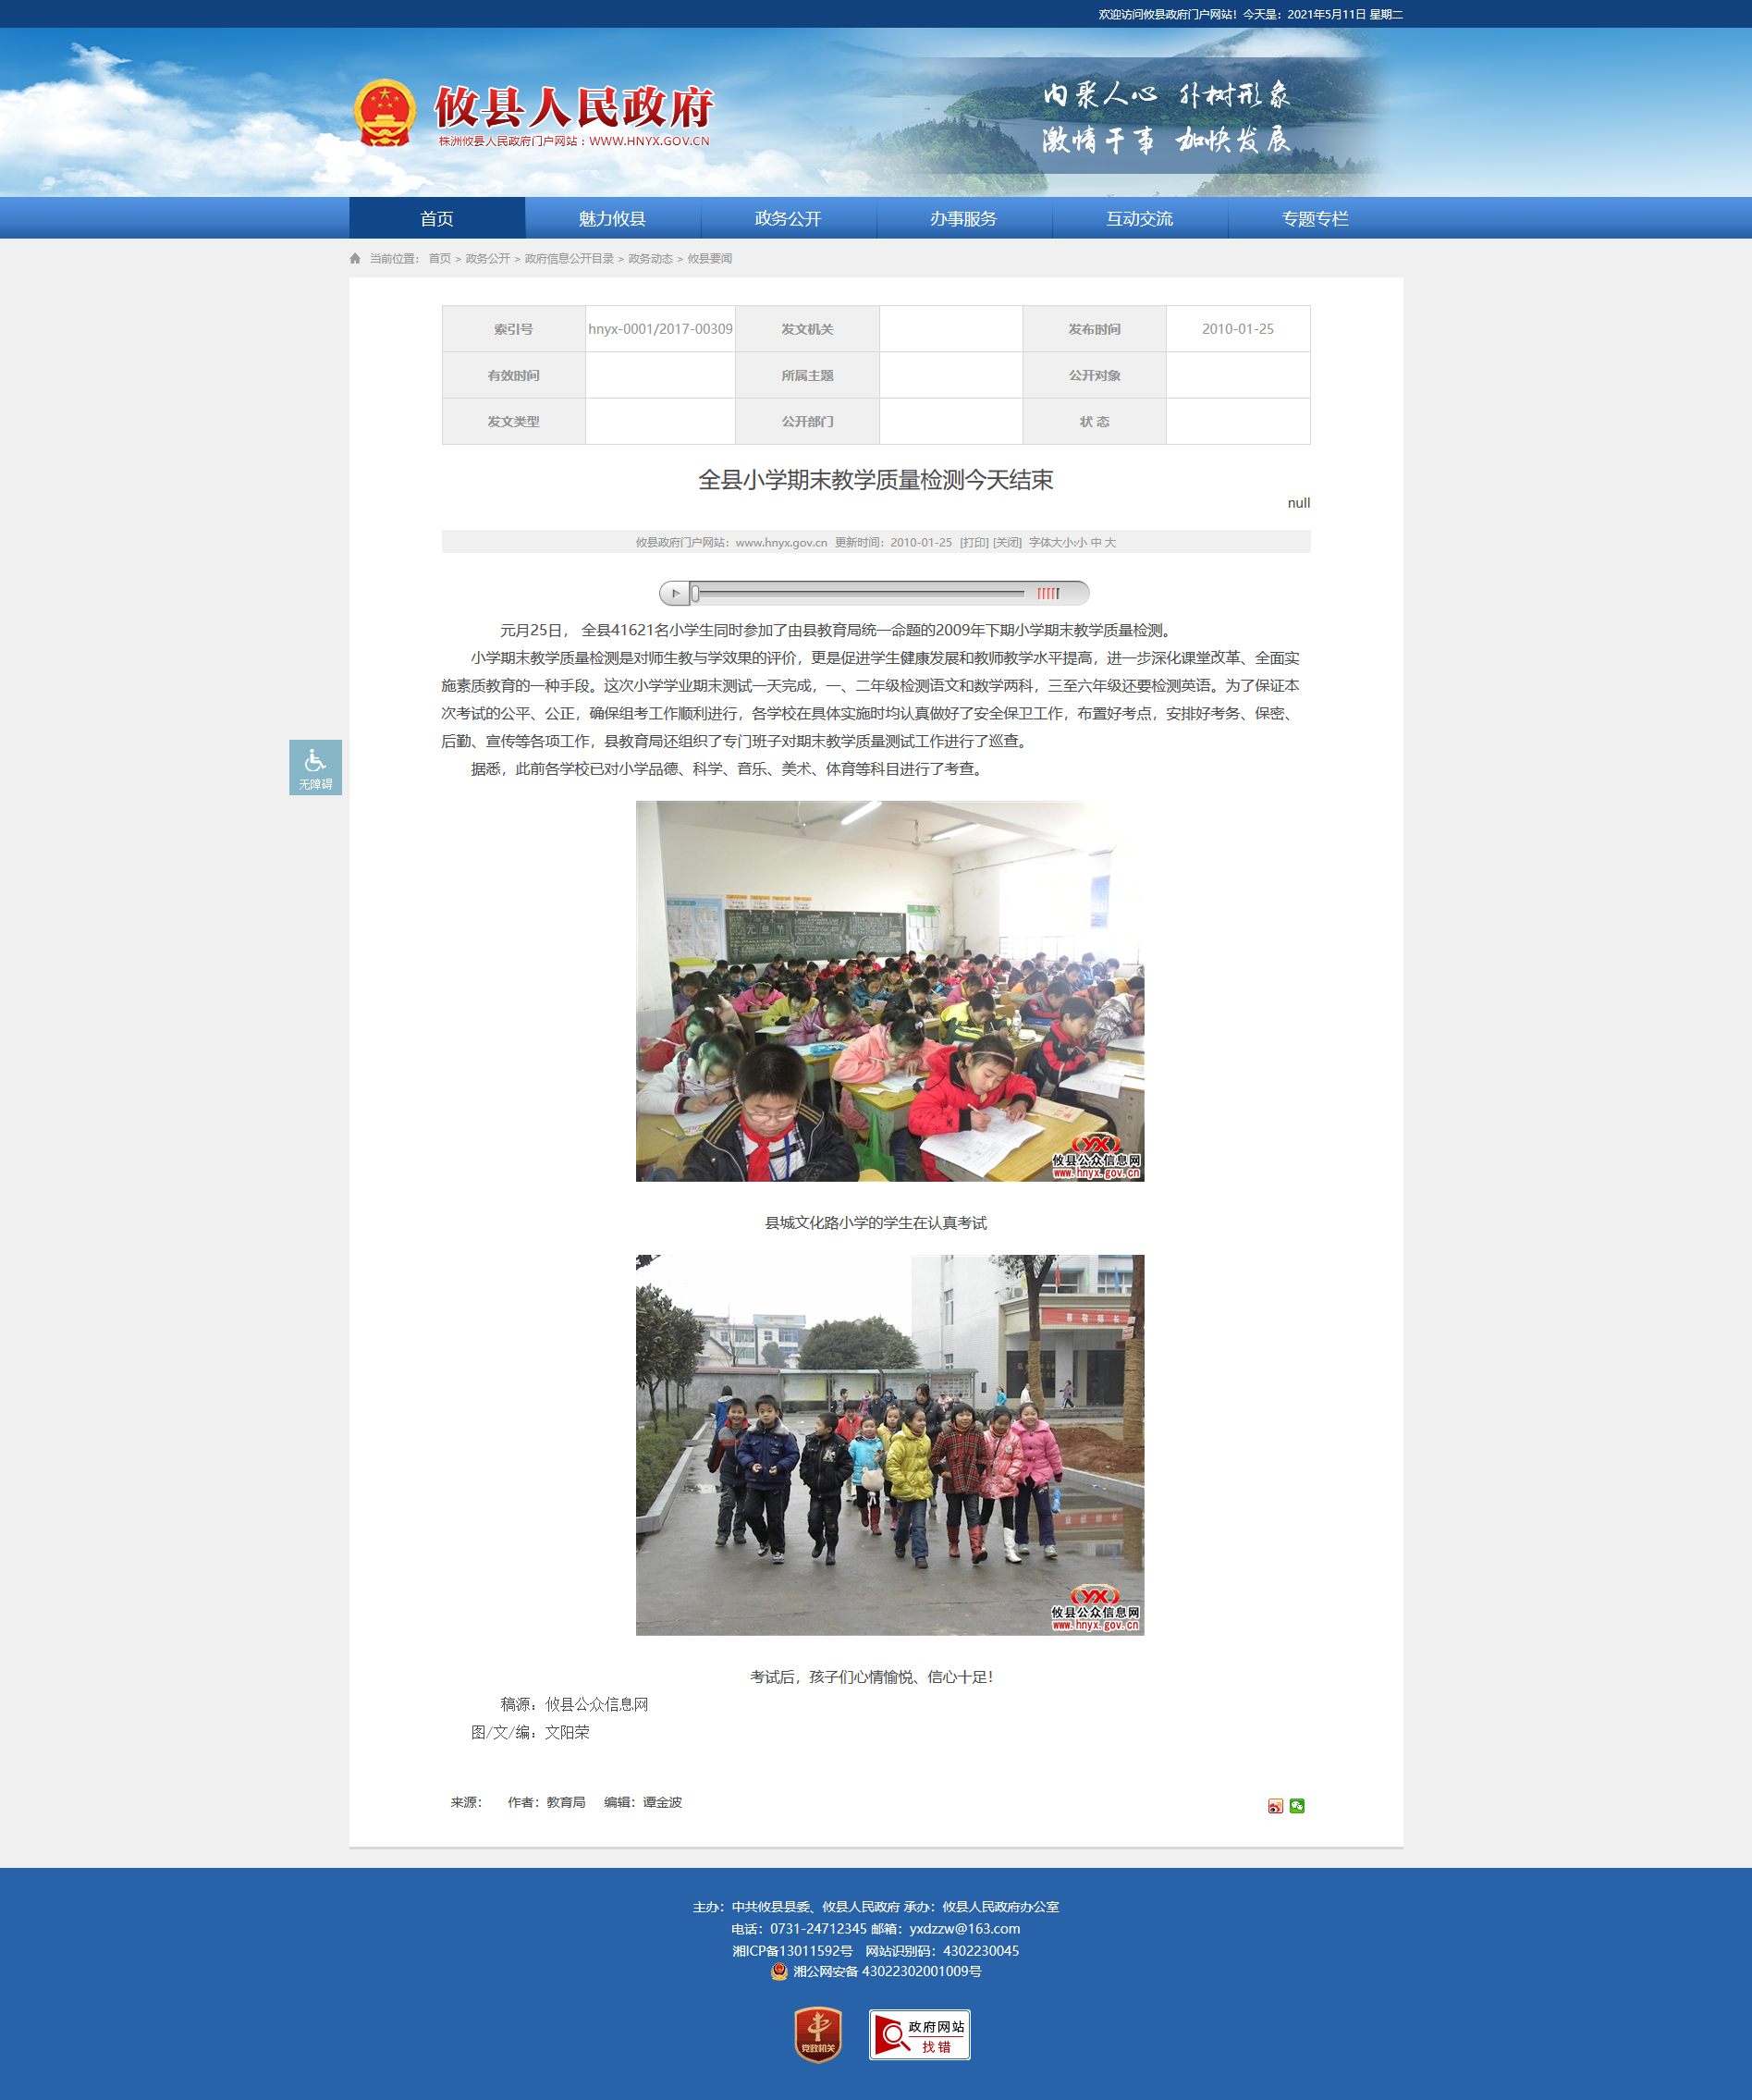Click the 政府网站找错 report icon

click(x=919, y=2035)
